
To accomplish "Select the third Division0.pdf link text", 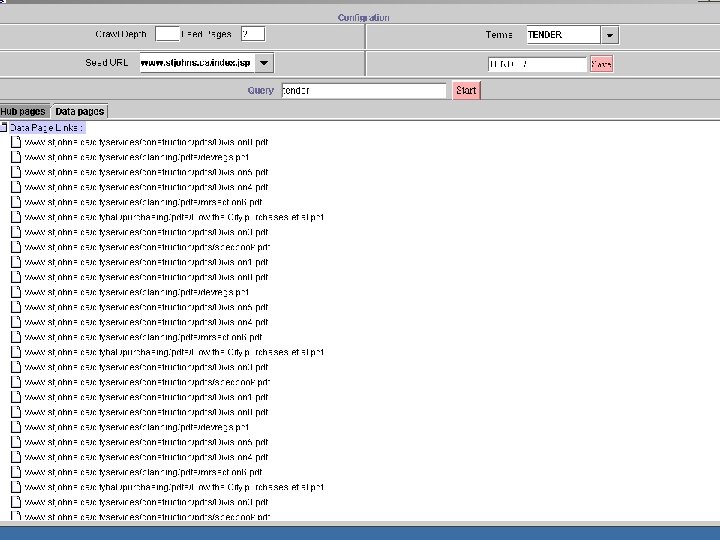I will (x=146, y=412).
